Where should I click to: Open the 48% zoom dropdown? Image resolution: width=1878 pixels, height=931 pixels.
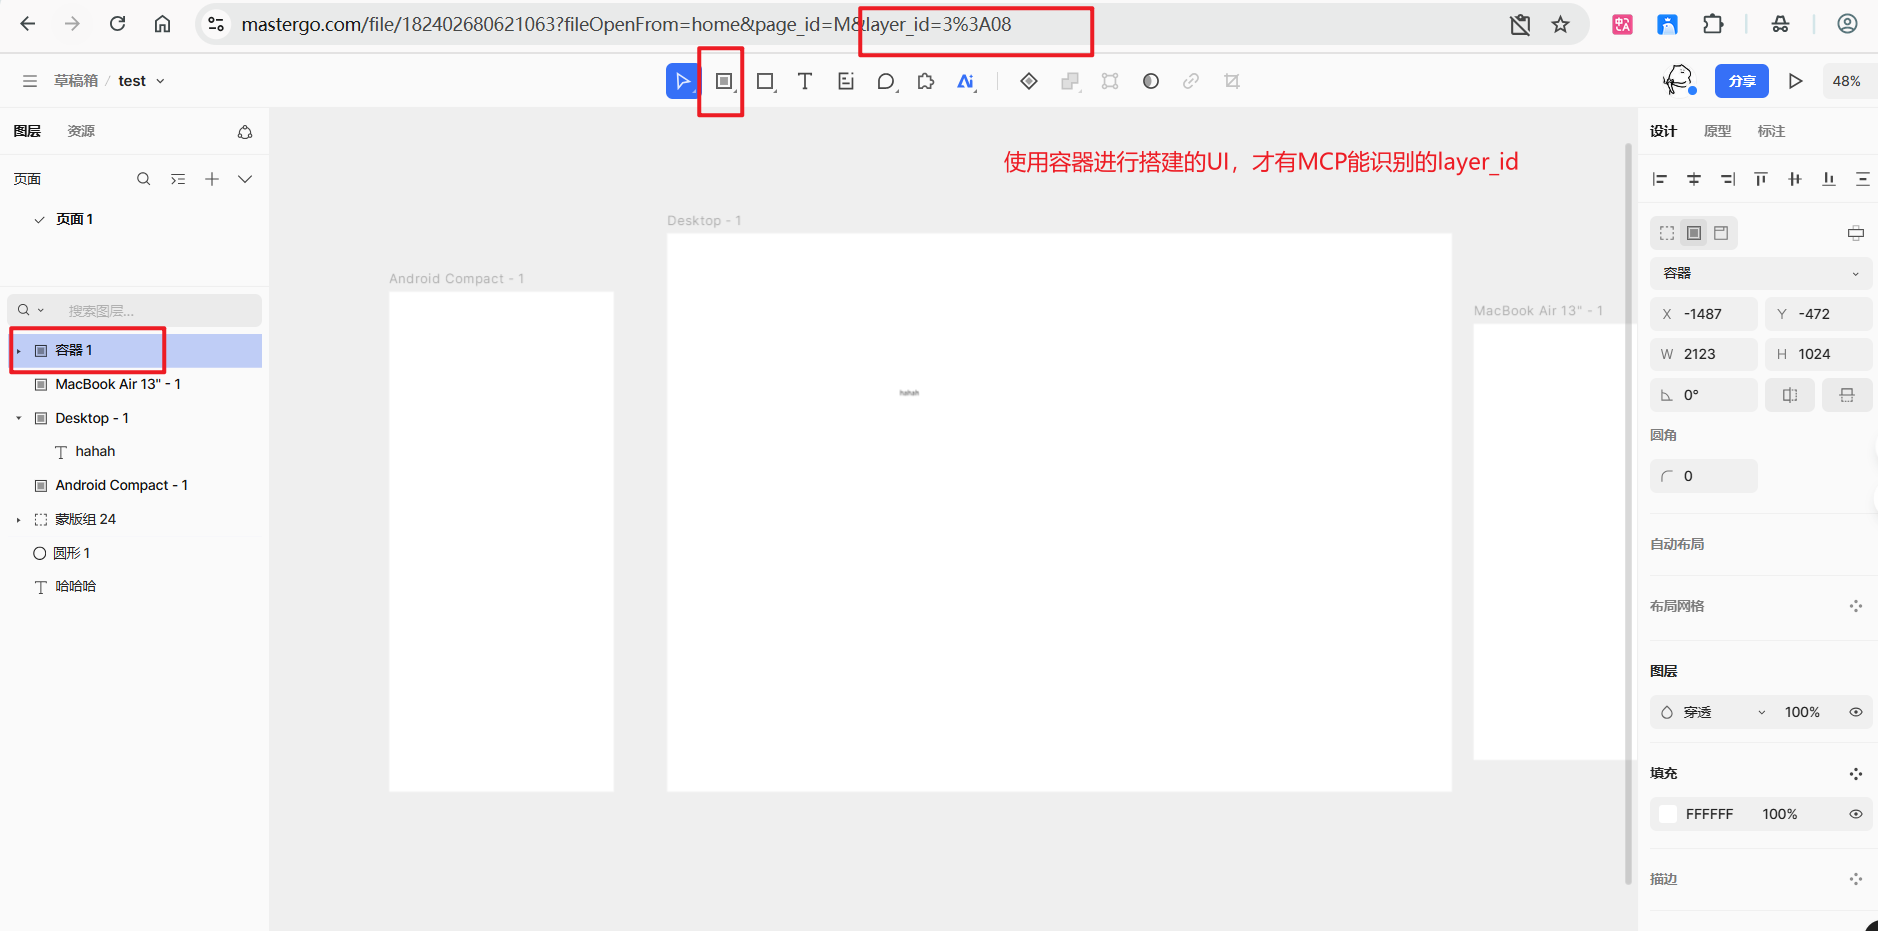coord(1847,81)
